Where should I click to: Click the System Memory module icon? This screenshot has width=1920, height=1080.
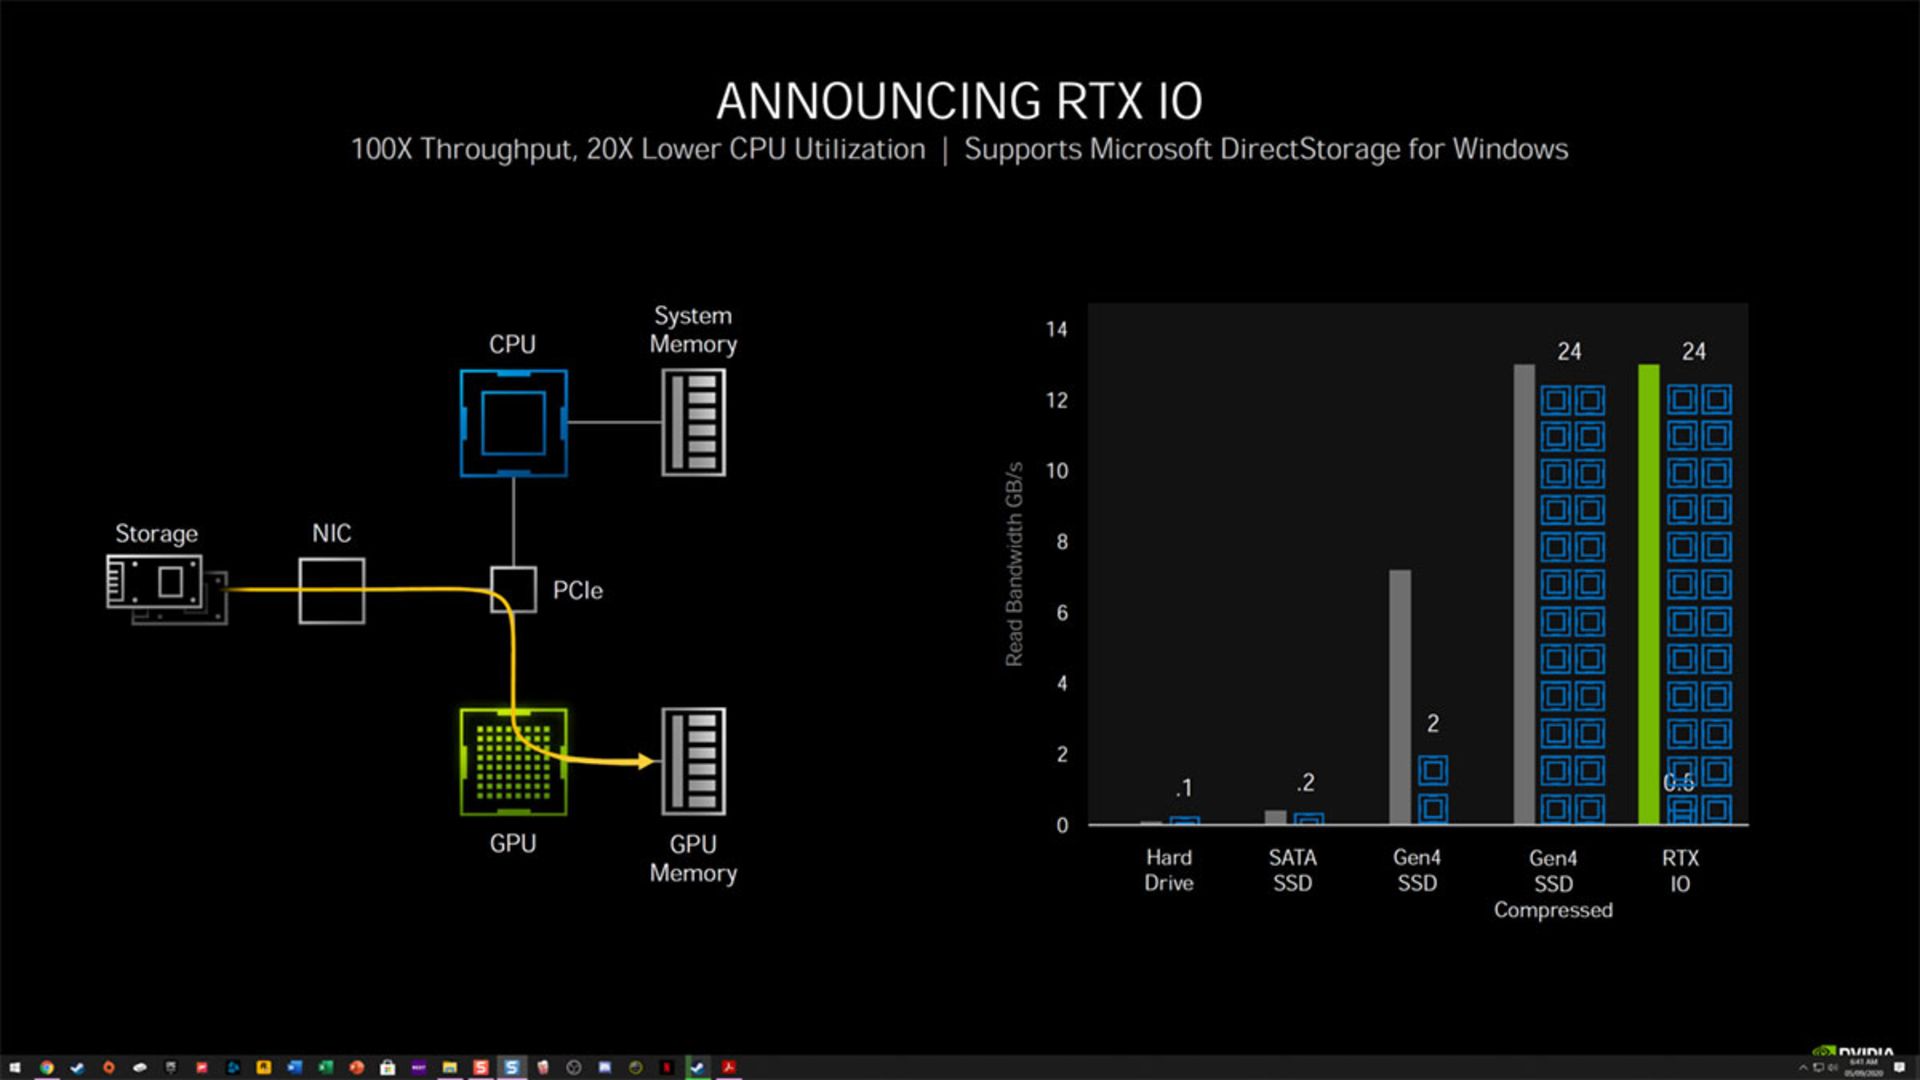coord(693,422)
